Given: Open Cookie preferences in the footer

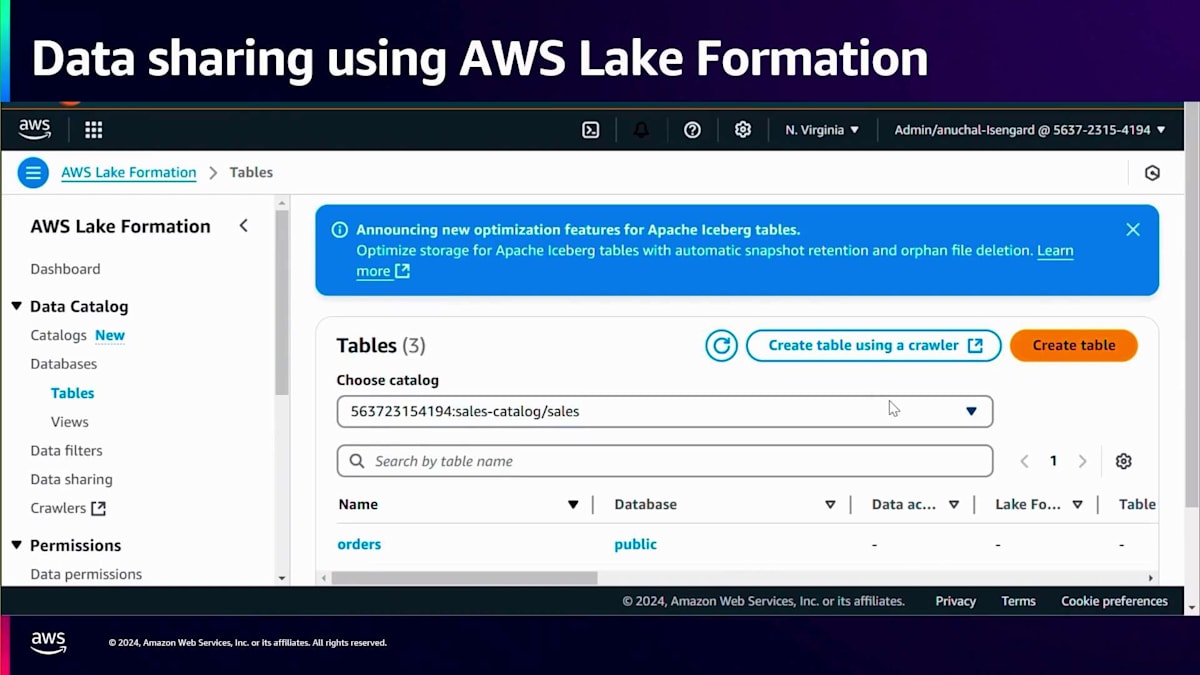Looking at the screenshot, I should 1114,601.
